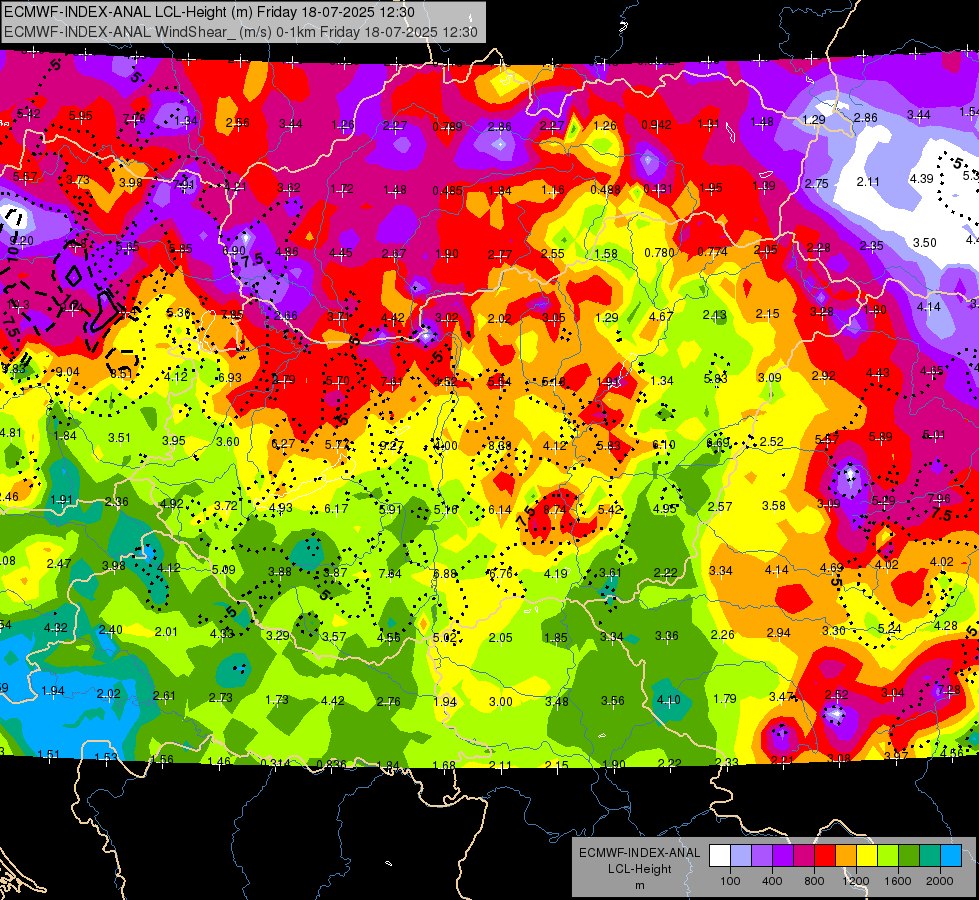The height and width of the screenshot is (900, 979).
Task: Click the wind shear value 4.39
Action: [921, 178]
